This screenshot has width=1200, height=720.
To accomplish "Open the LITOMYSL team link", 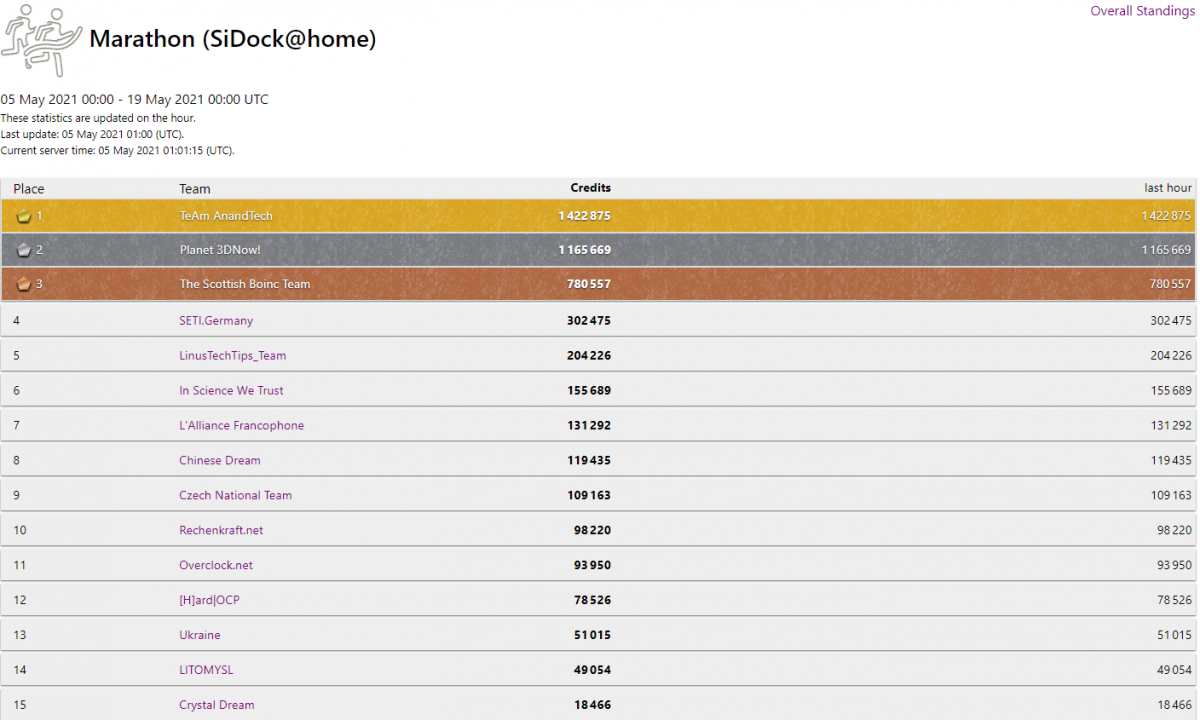I will pos(206,671).
